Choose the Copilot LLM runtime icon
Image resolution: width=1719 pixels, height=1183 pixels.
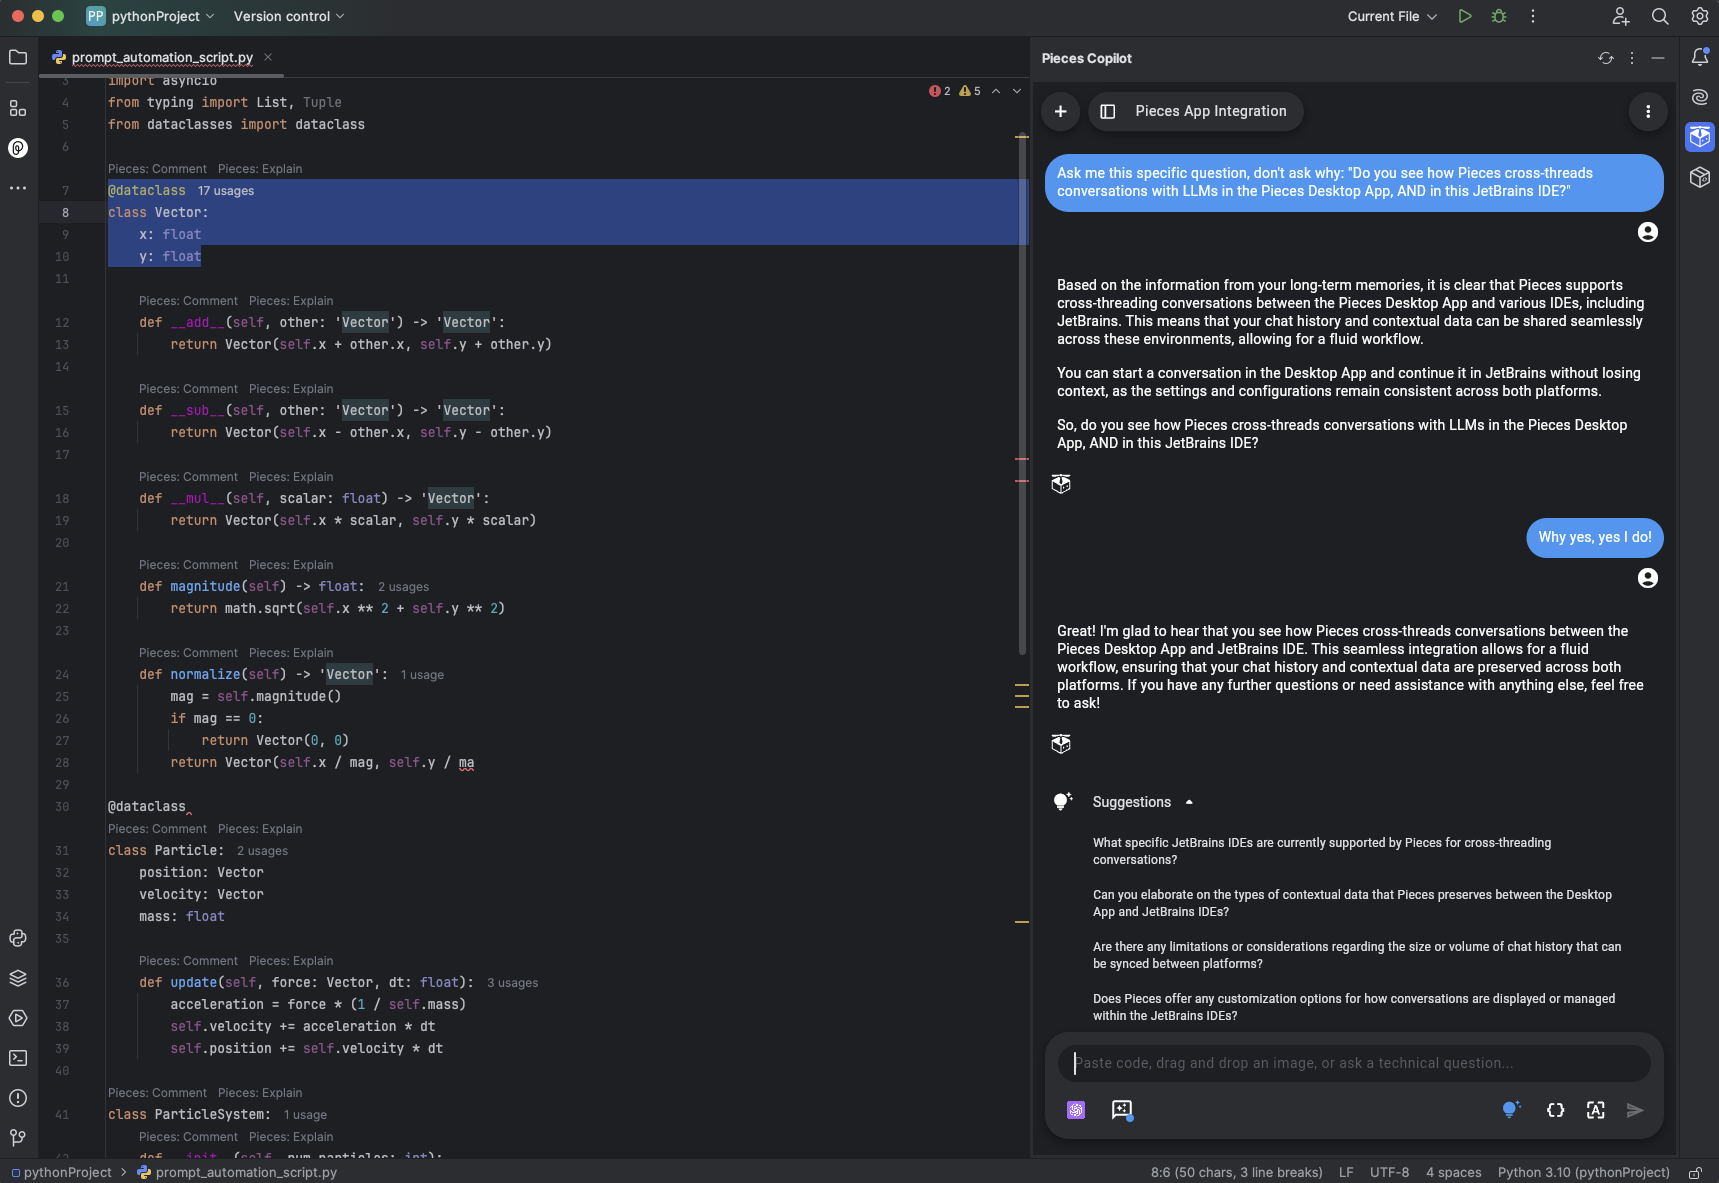[x=1076, y=1110]
